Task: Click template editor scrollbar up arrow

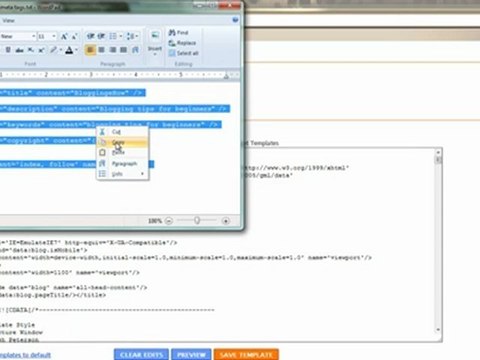Action: pos(438,152)
